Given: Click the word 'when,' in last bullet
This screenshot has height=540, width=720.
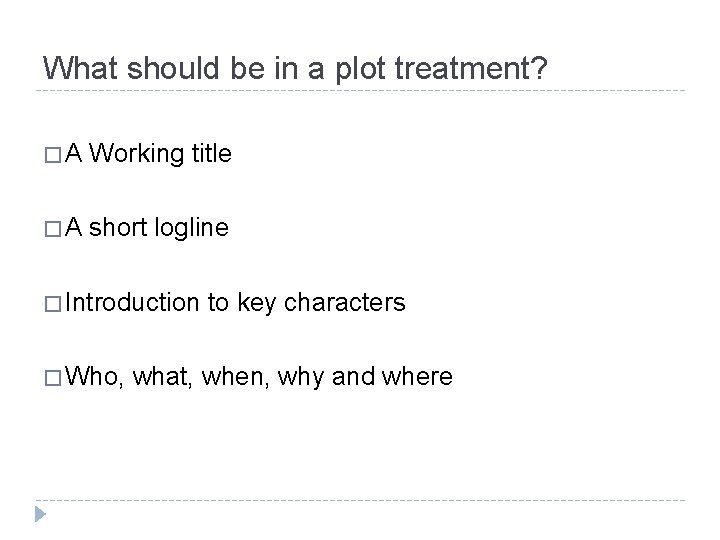Looking at the screenshot, I should 236,377.
